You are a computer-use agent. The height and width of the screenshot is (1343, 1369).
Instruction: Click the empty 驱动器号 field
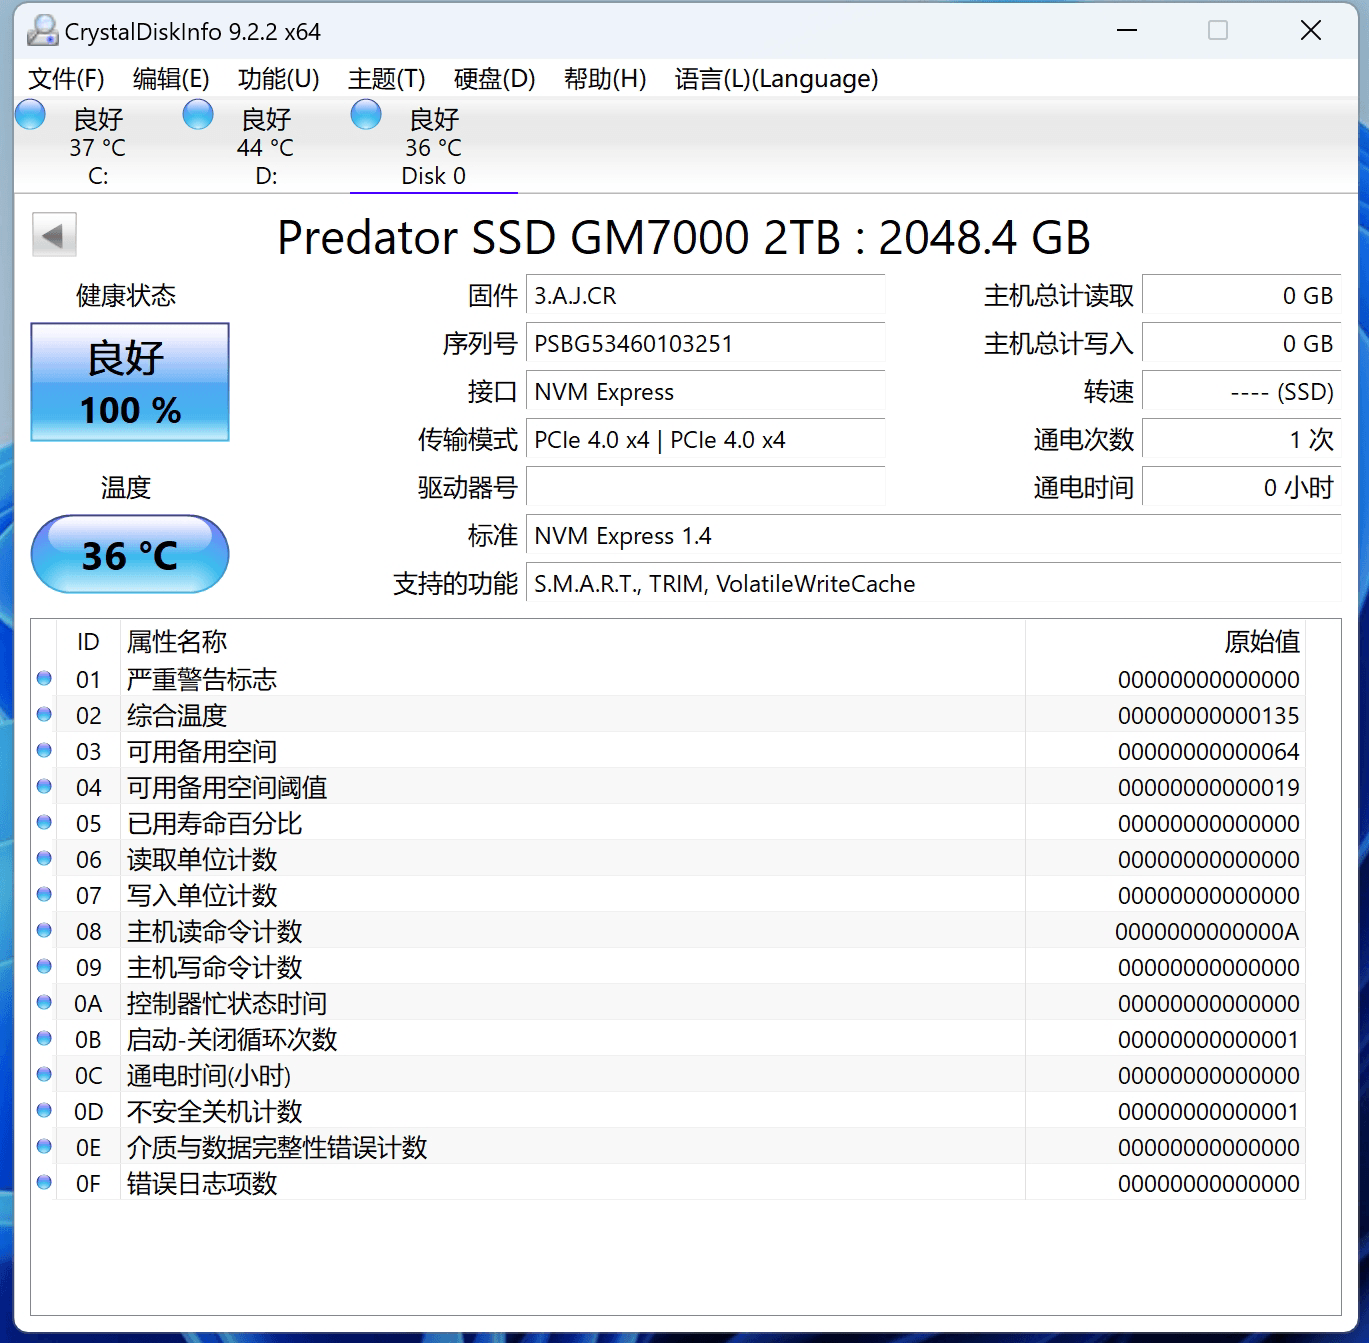coord(705,488)
